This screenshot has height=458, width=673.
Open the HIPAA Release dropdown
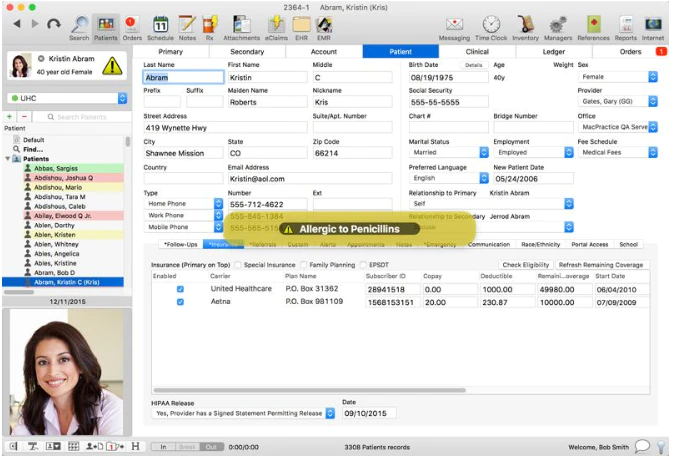pos(243,413)
